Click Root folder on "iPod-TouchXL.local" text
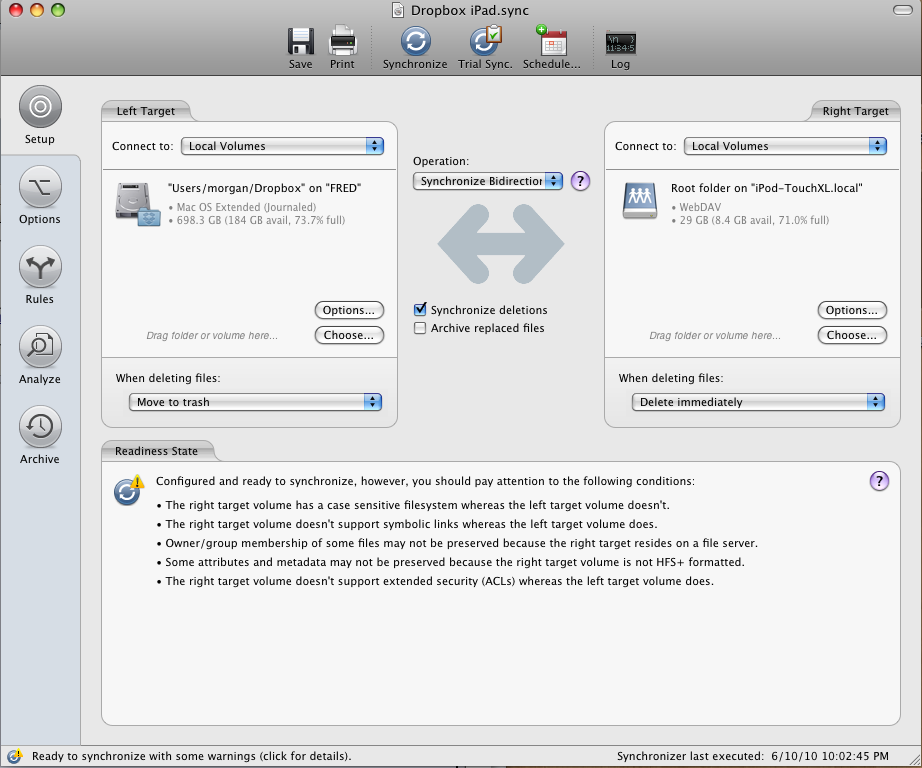Image resolution: width=922 pixels, height=768 pixels. pyautogui.click(x=767, y=188)
